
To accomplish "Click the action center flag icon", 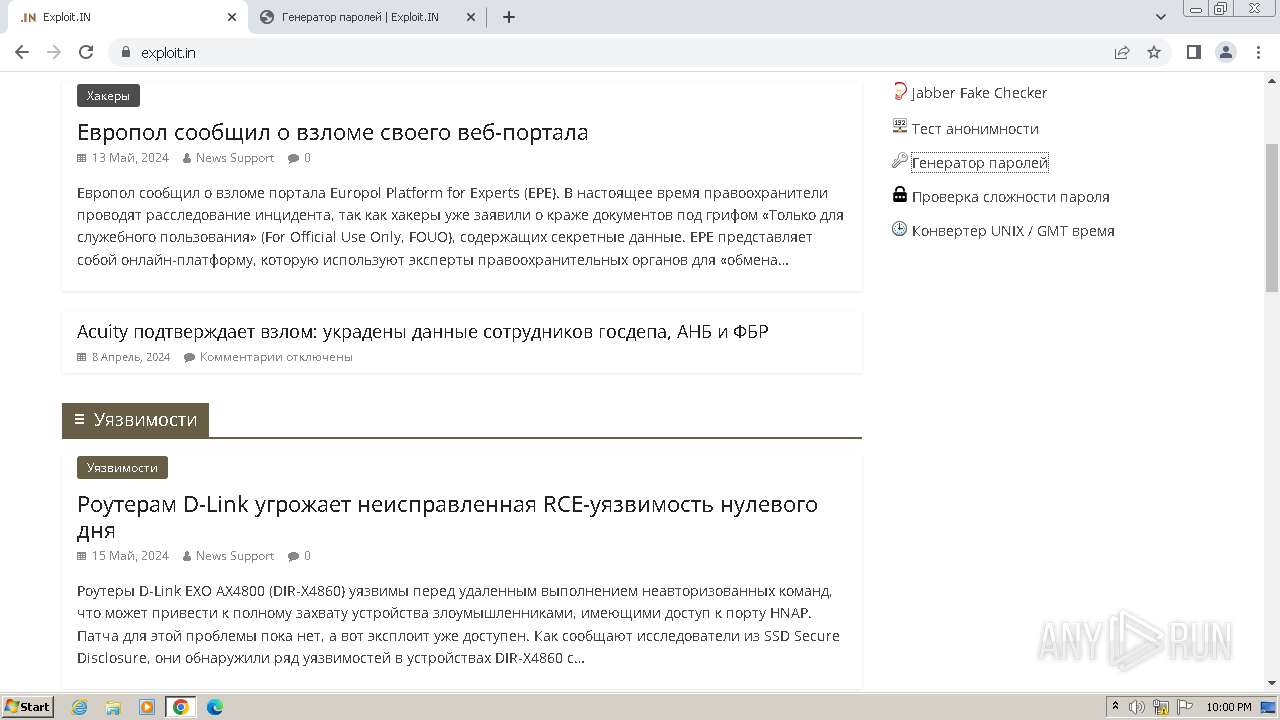I will point(1184,707).
